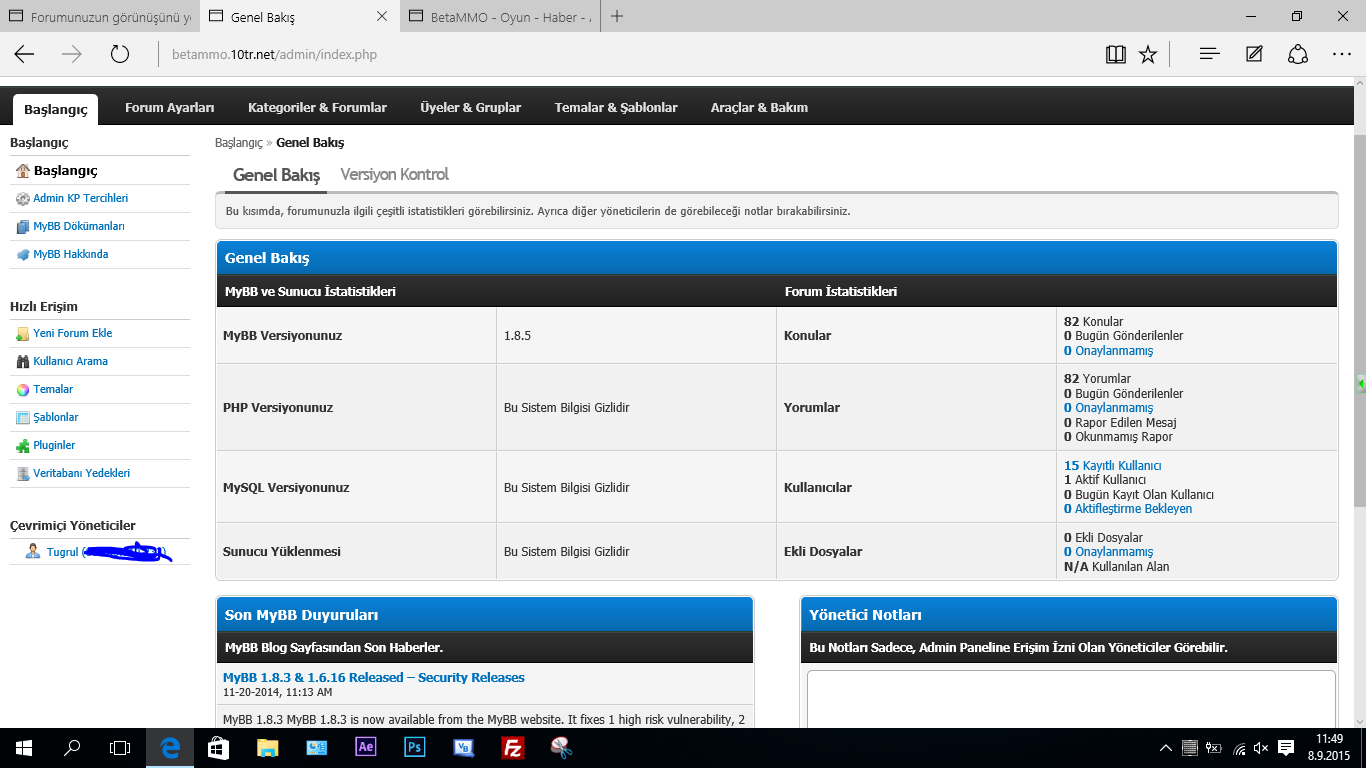Click the color wheel icon for Temalar
The width and height of the screenshot is (1366, 768).
pyautogui.click(x=23, y=390)
